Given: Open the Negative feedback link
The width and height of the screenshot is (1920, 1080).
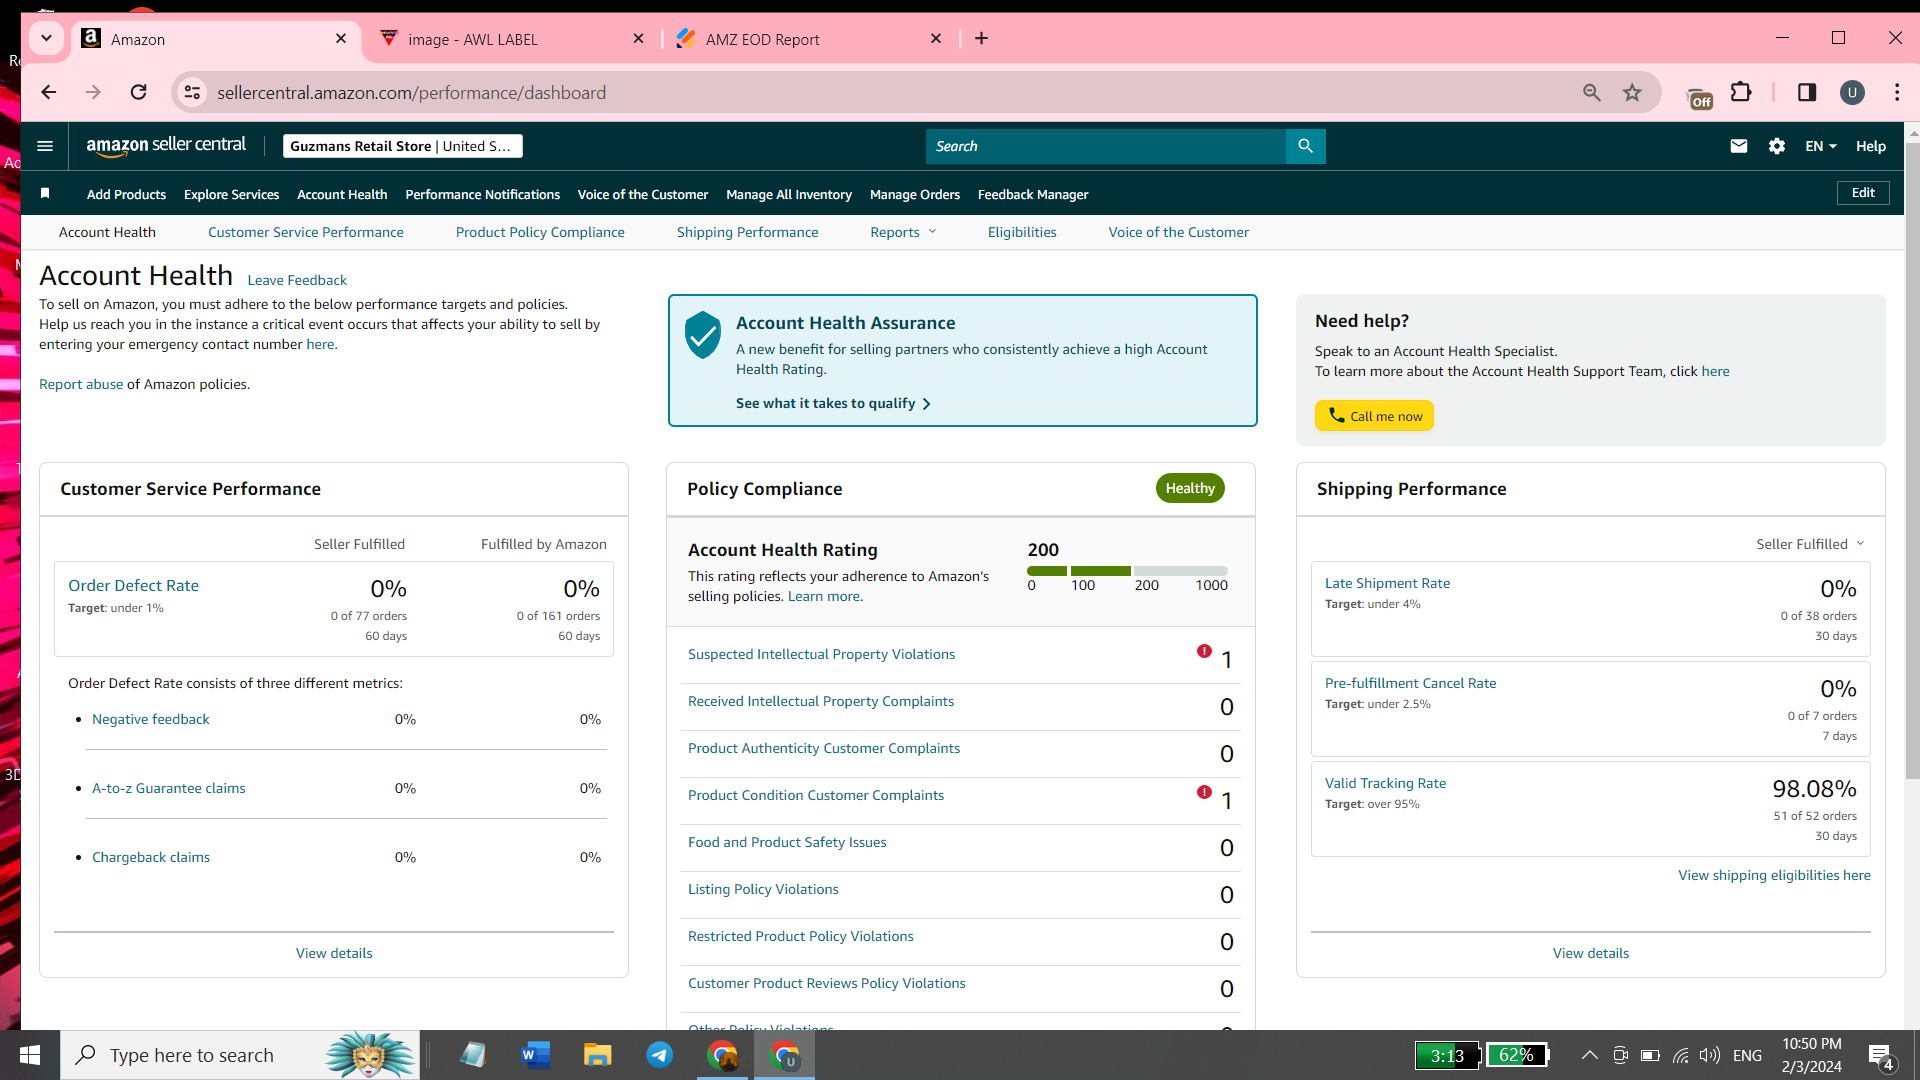Looking at the screenshot, I should pos(151,719).
